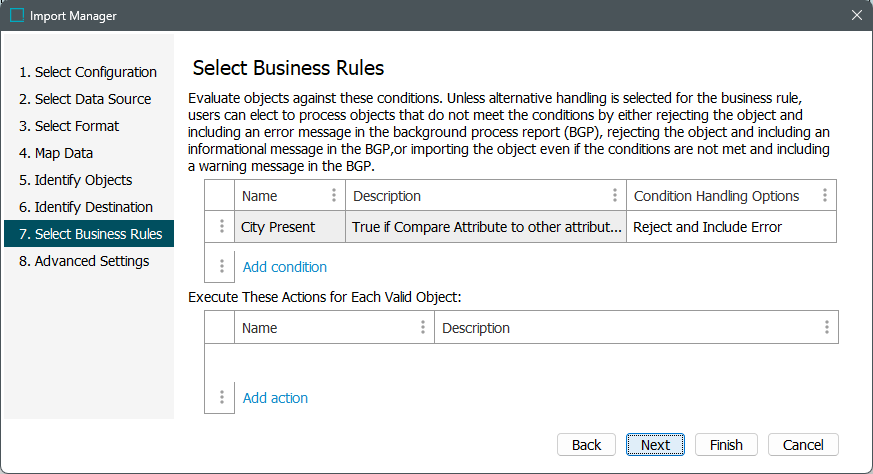The image size is (873, 474).
Task: Select the City Present name cell
Action: pyautogui.click(x=290, y=227)
